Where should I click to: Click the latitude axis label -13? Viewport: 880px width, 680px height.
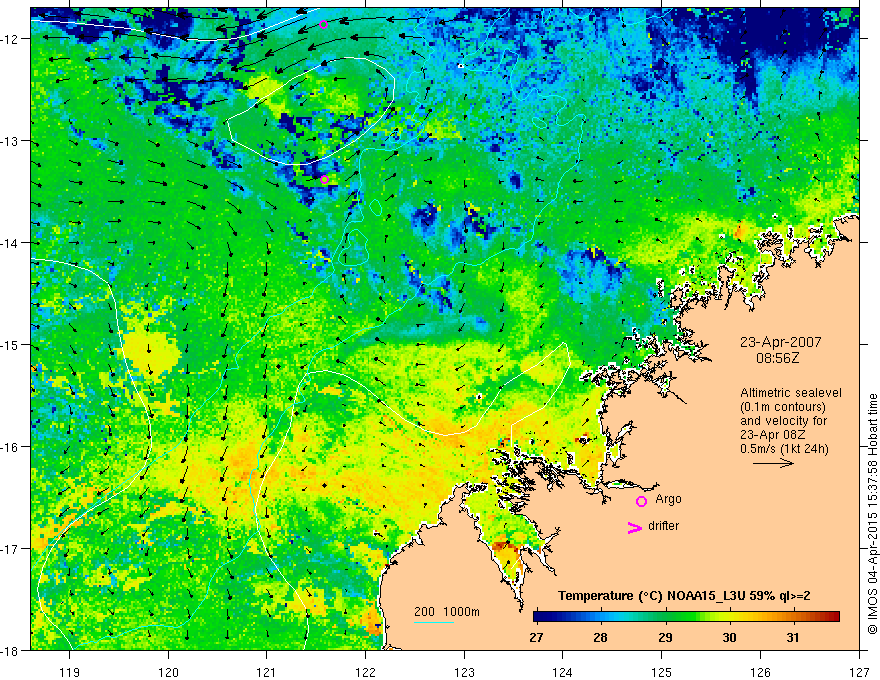point(10,141)
